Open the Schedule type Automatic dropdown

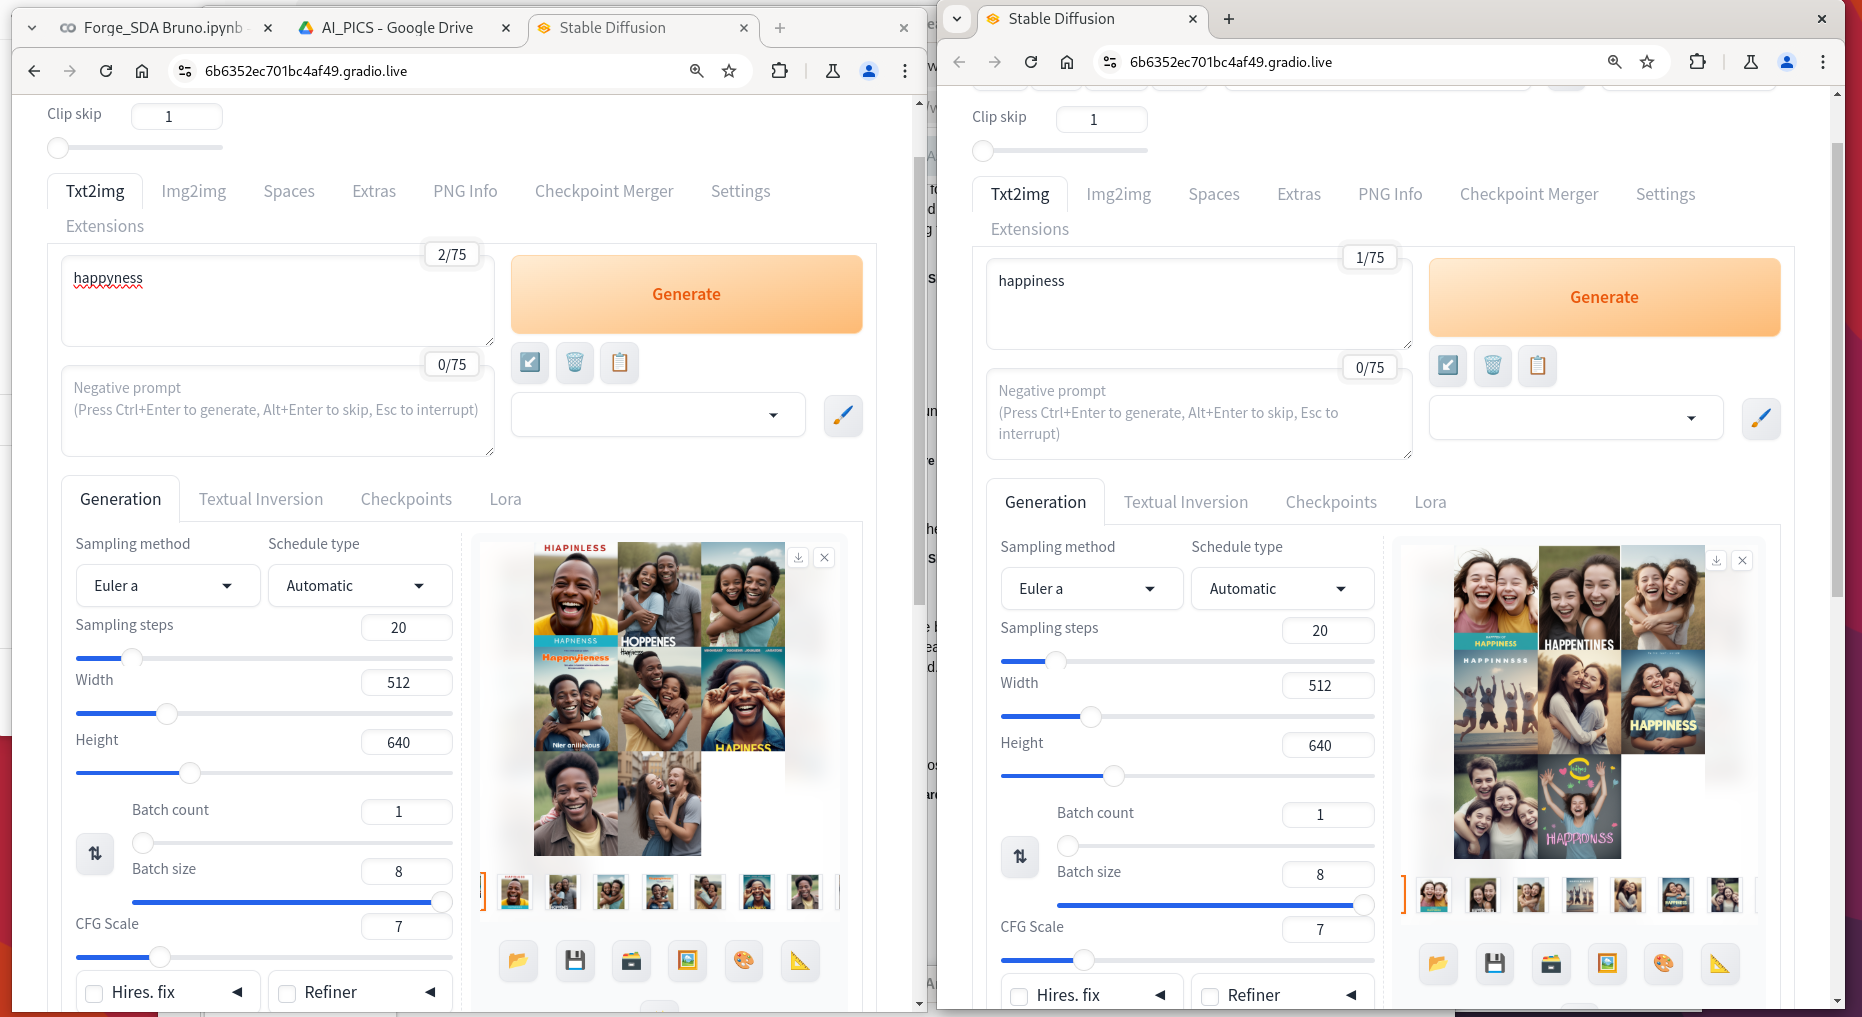pos(359,585)
